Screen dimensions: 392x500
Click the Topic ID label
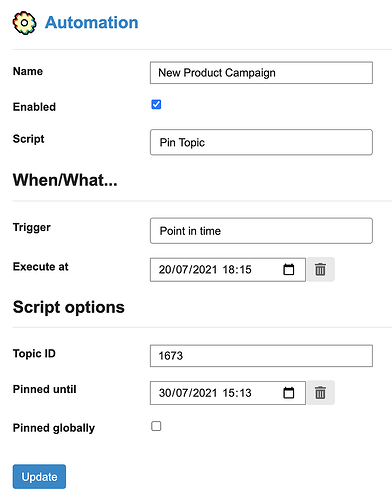click(34, 353)
